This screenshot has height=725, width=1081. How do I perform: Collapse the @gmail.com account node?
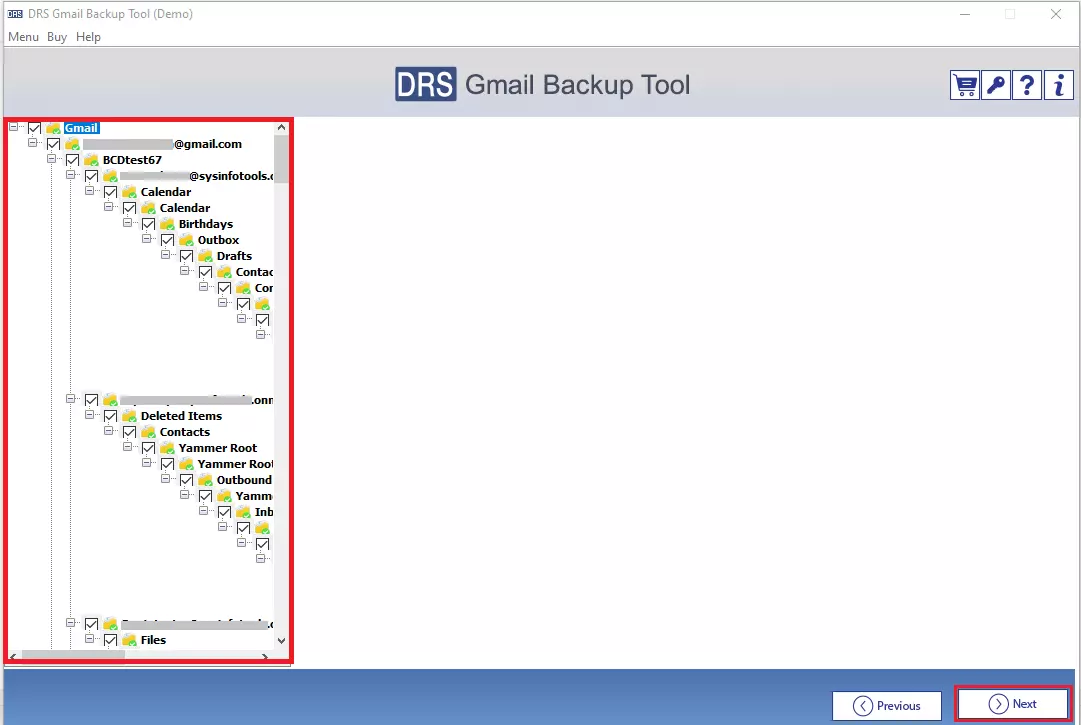[32, 143]
